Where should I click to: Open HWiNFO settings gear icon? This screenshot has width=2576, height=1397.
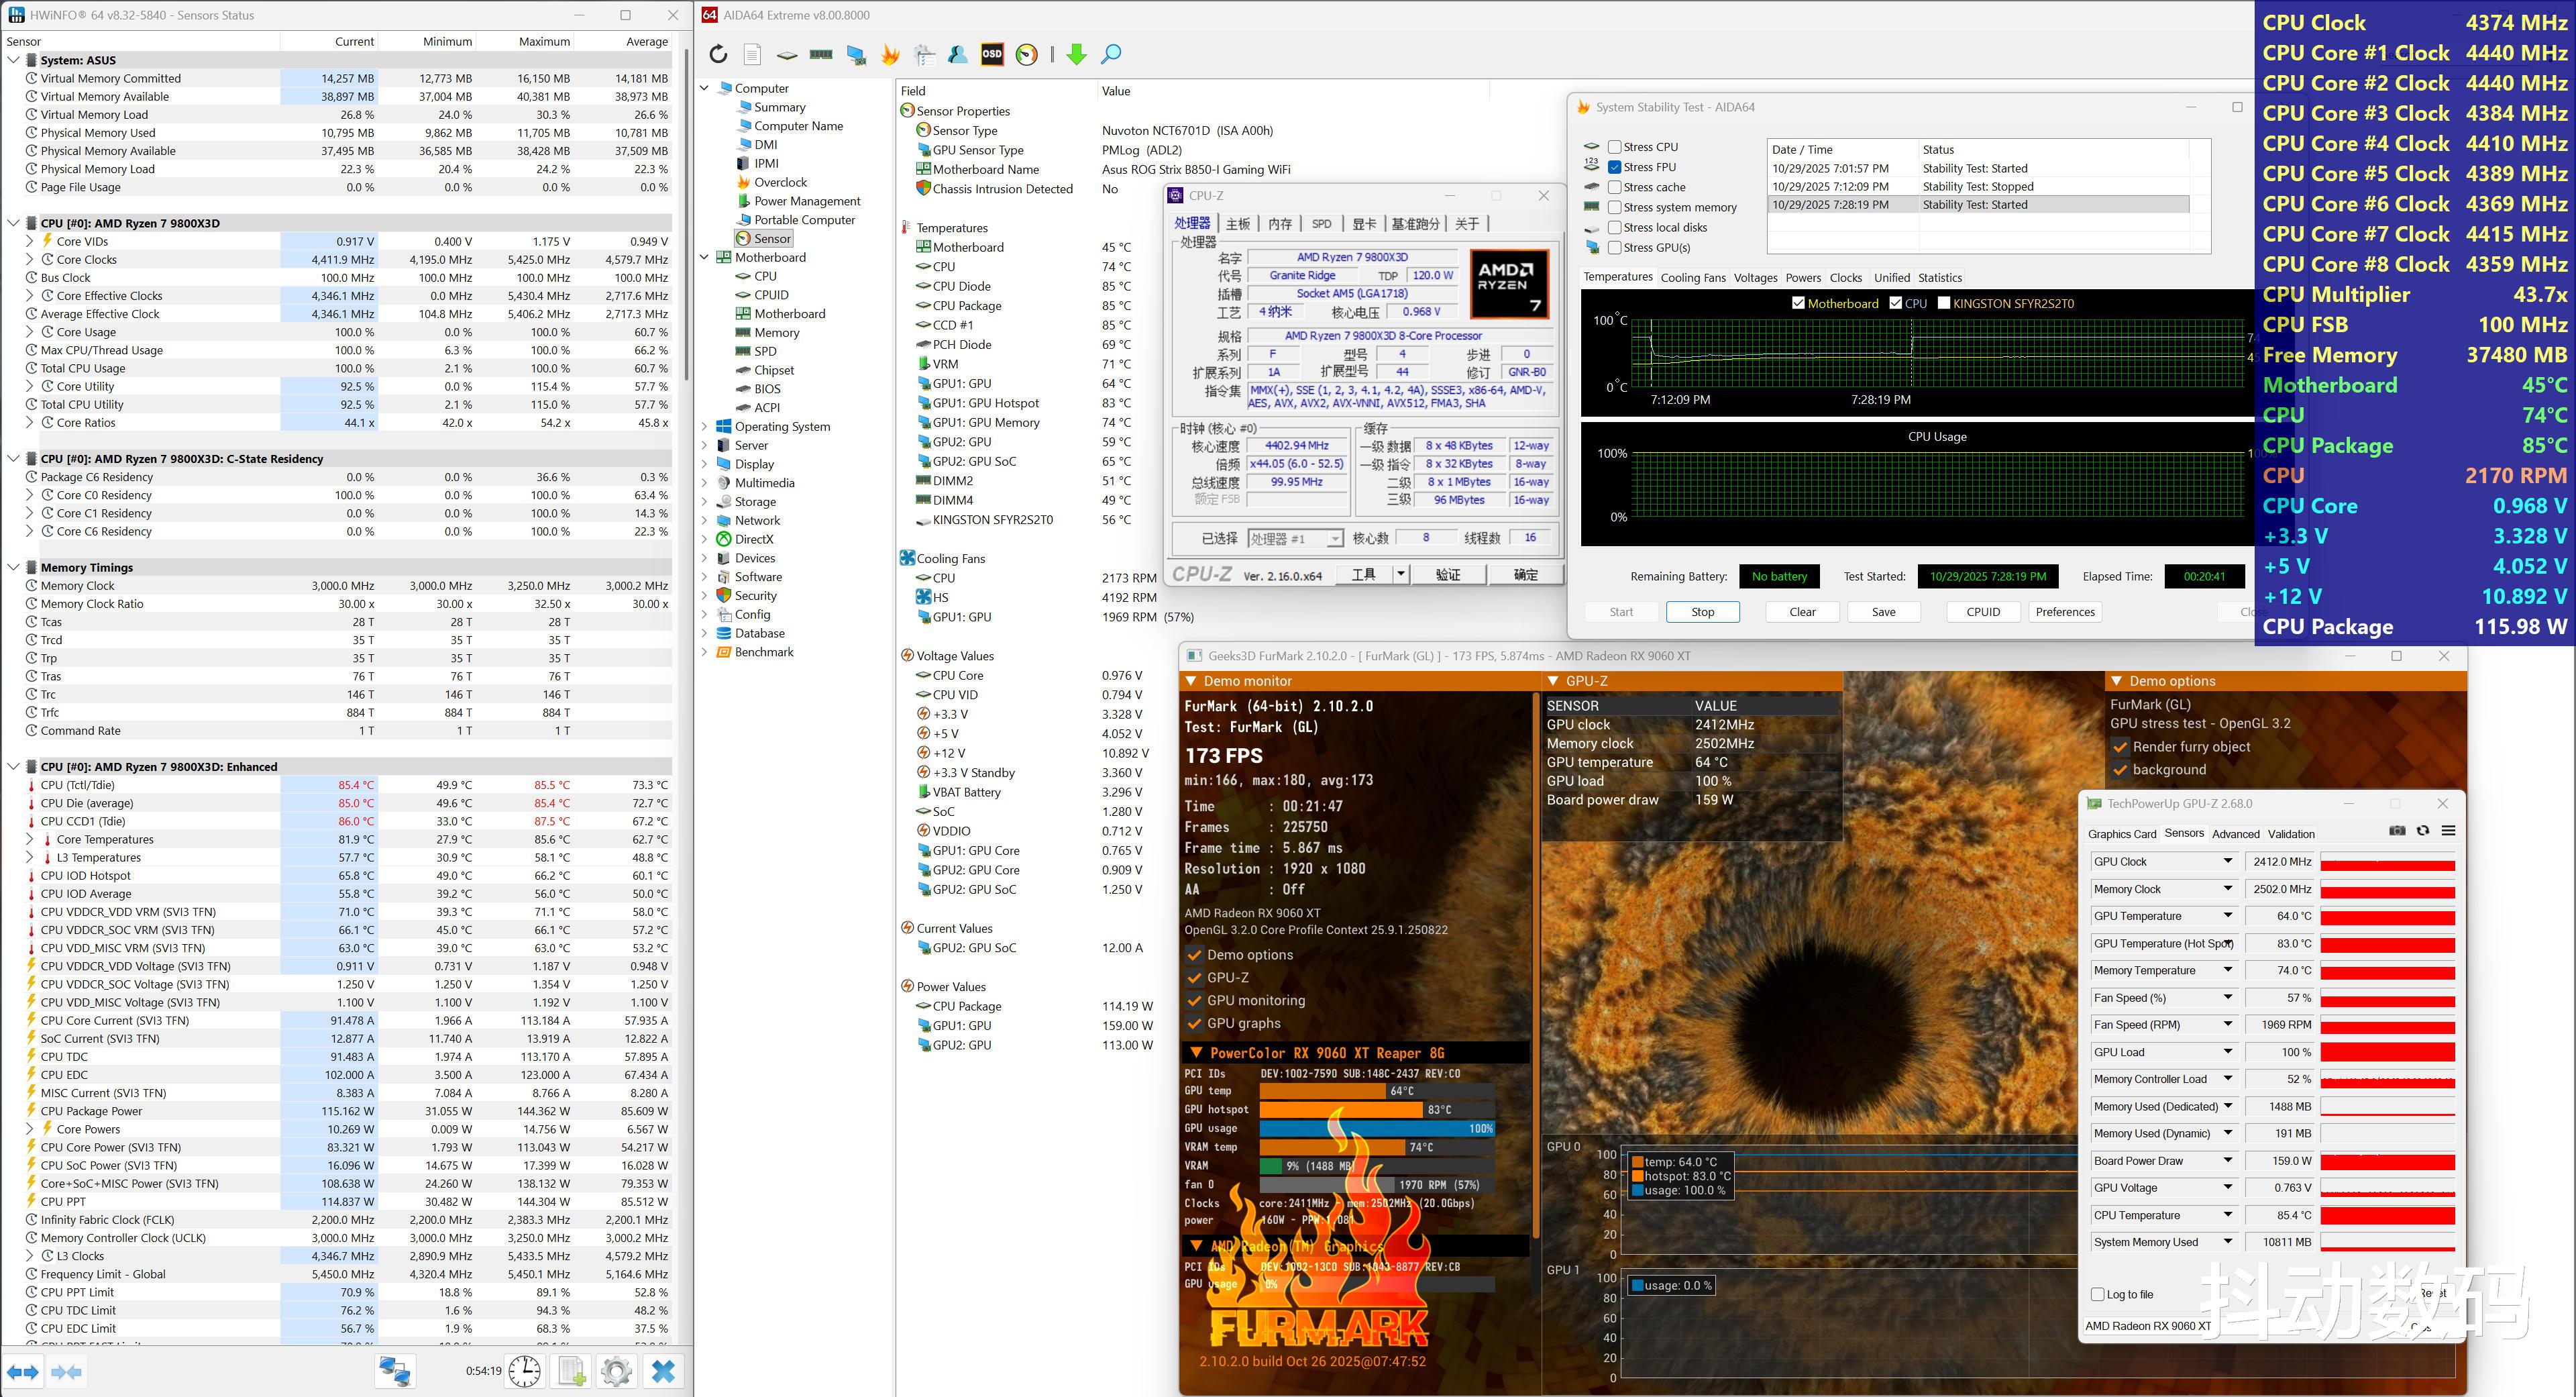(616, 1371)
